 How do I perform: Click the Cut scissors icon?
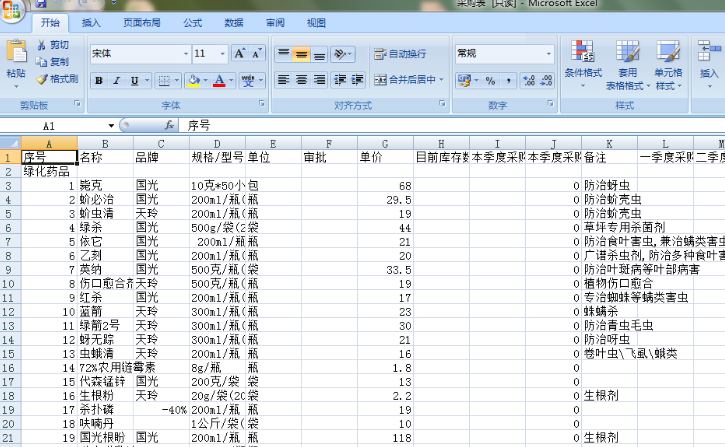(42, 45)
